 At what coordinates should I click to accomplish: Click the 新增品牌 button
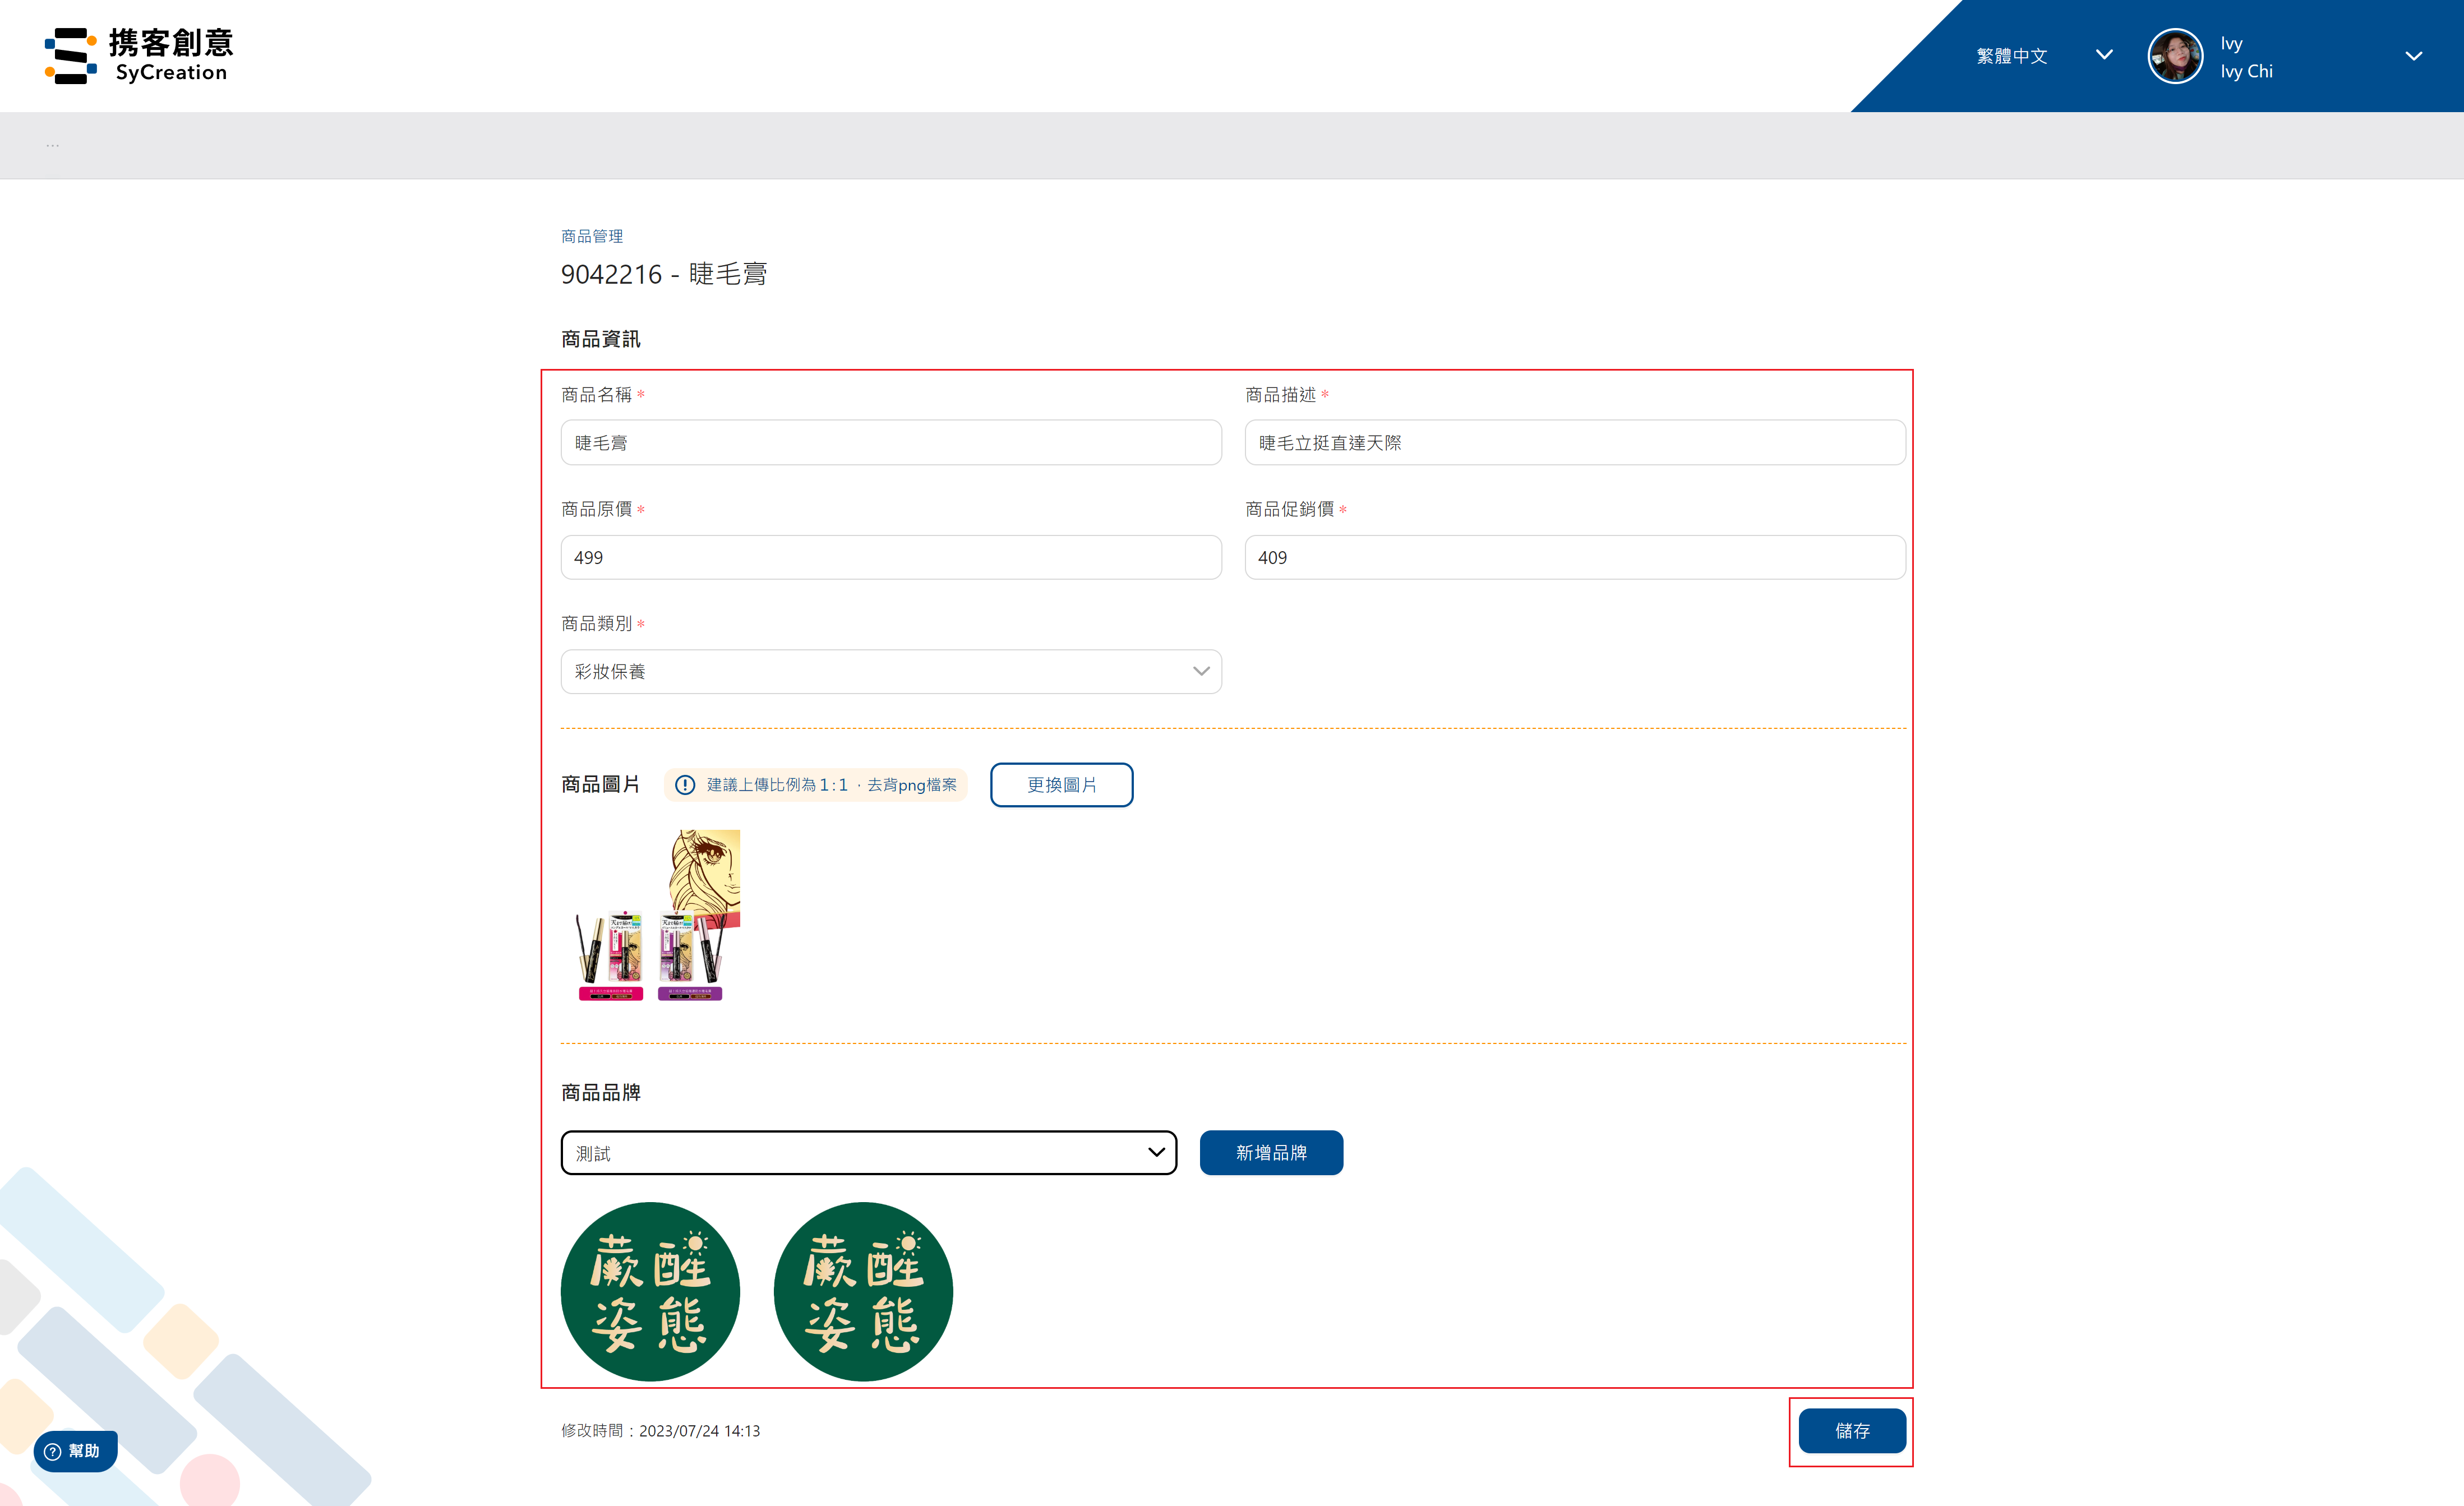[1270, 1153]
